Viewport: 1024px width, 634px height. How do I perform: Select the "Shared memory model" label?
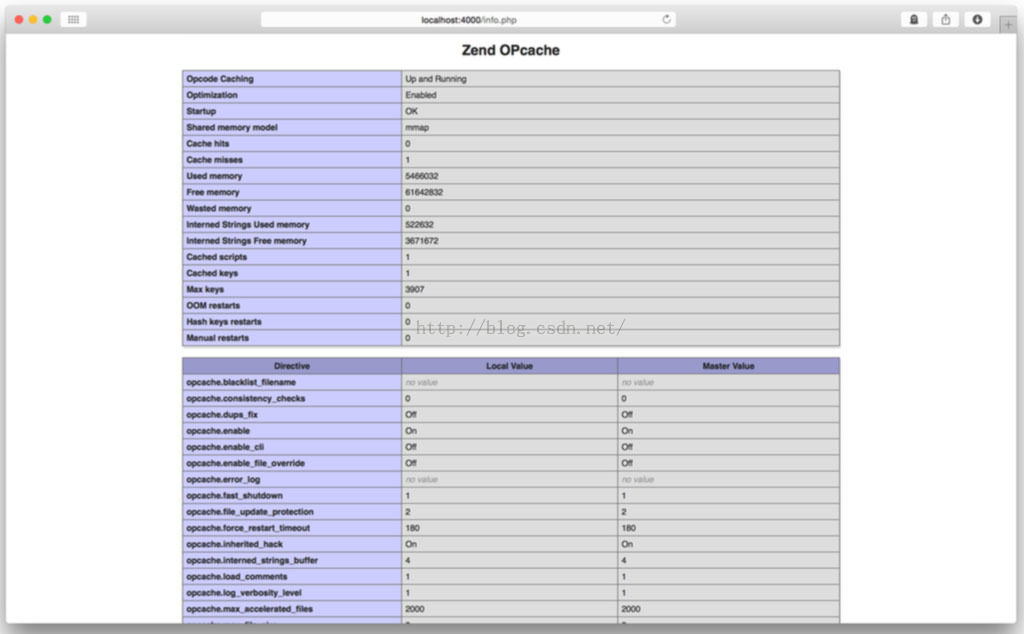click(x=232, y=128)
